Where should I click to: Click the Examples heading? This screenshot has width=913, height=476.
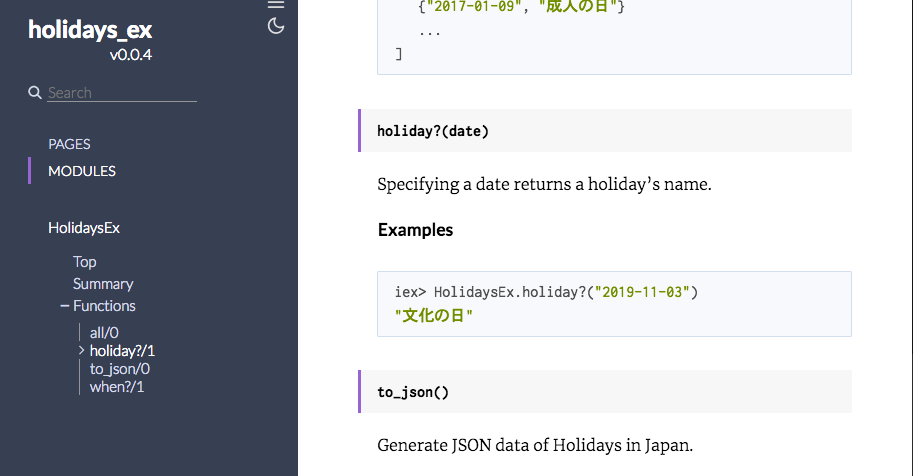415,230
